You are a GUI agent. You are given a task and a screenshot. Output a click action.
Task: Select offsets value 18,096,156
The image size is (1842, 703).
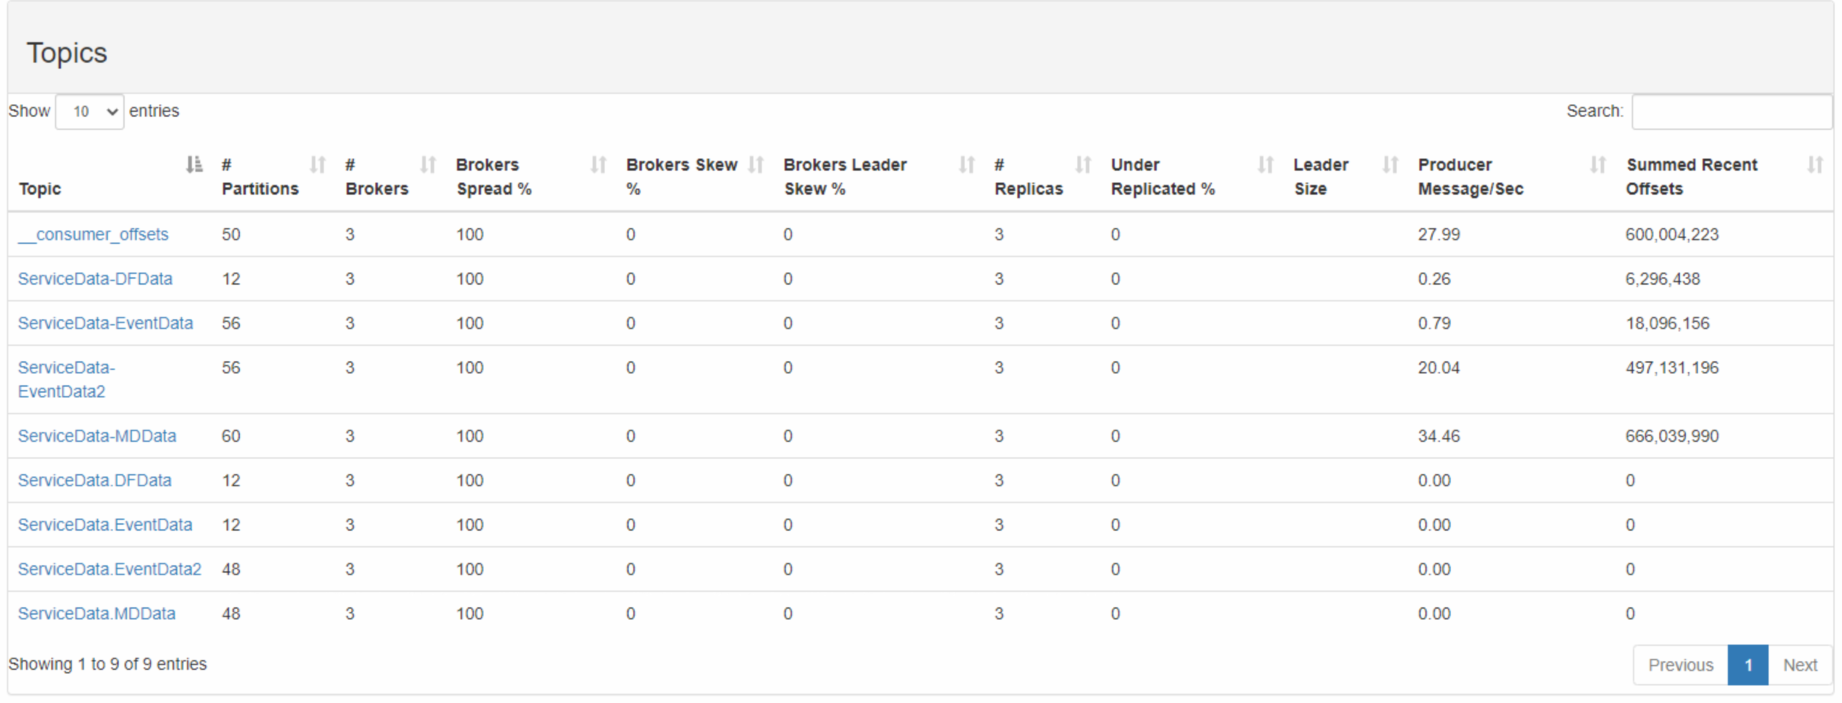(x=1668, y=323)
